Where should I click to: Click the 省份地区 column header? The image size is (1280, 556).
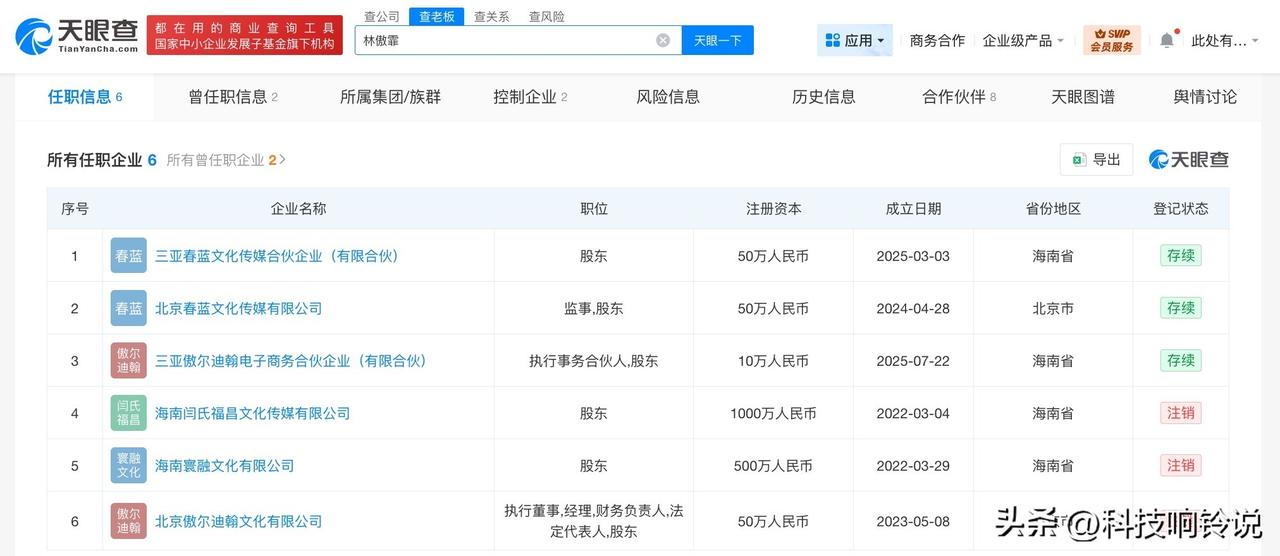coord(1053,208)
